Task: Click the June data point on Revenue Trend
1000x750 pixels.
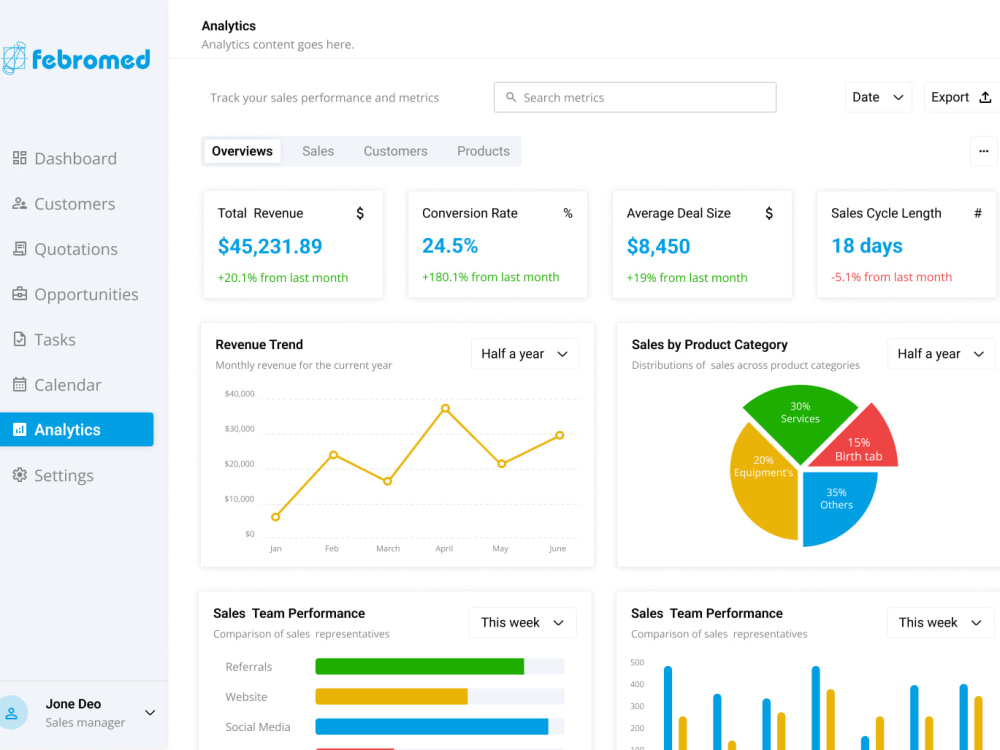Action: coord(559,436)
